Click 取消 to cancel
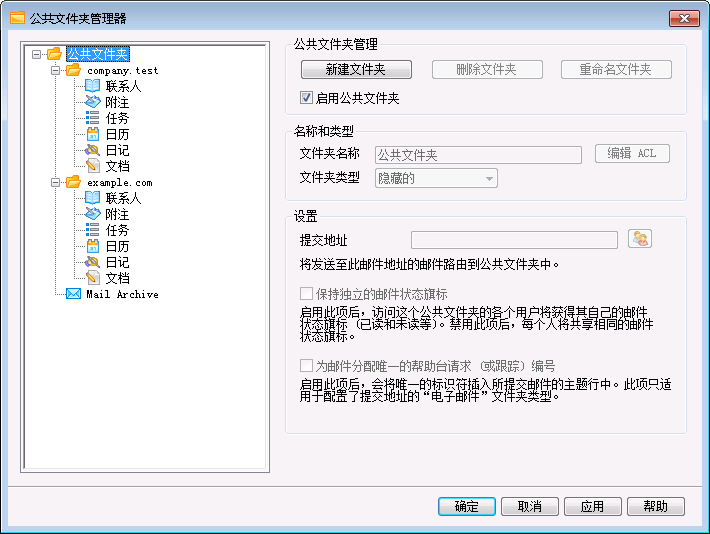Image resolution: width=710 pixels, height=534 pixels. (530, 506)
